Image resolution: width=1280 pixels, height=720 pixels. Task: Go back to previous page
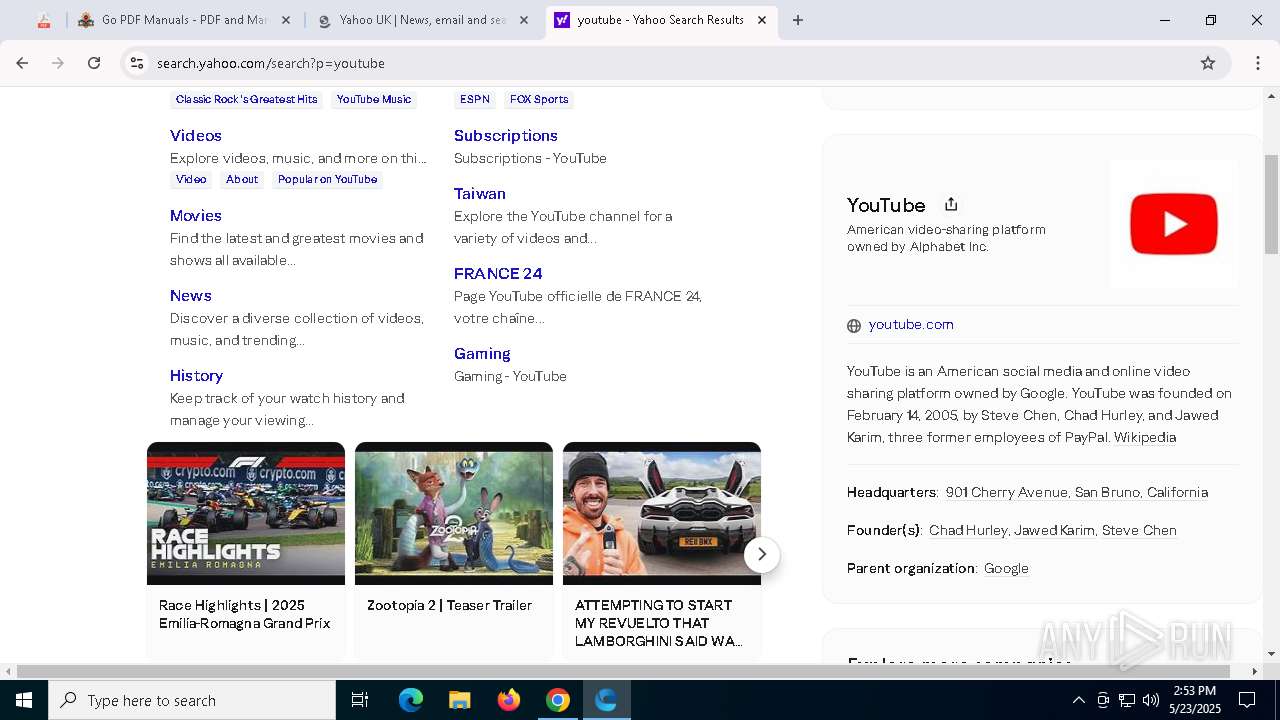(22, 63)
